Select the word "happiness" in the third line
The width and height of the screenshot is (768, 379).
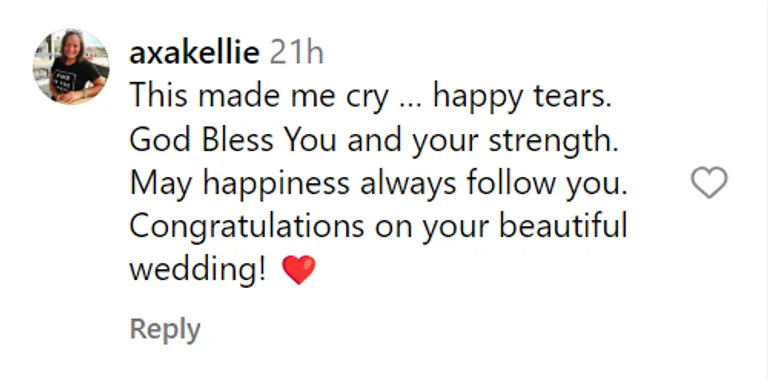[x=276, y=184]
